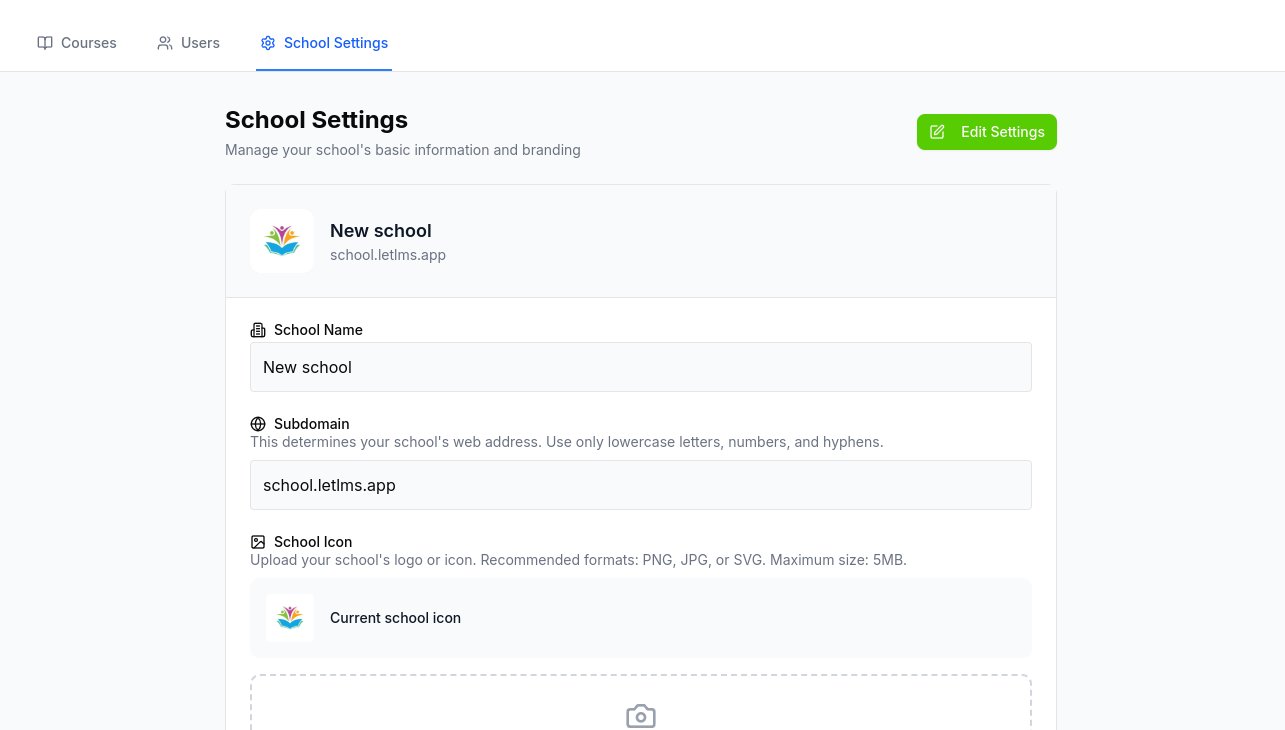This screenshot has width=1285, height=730.
Task: Click the School Settings gear icon
Action: click(x=267, y=43)
